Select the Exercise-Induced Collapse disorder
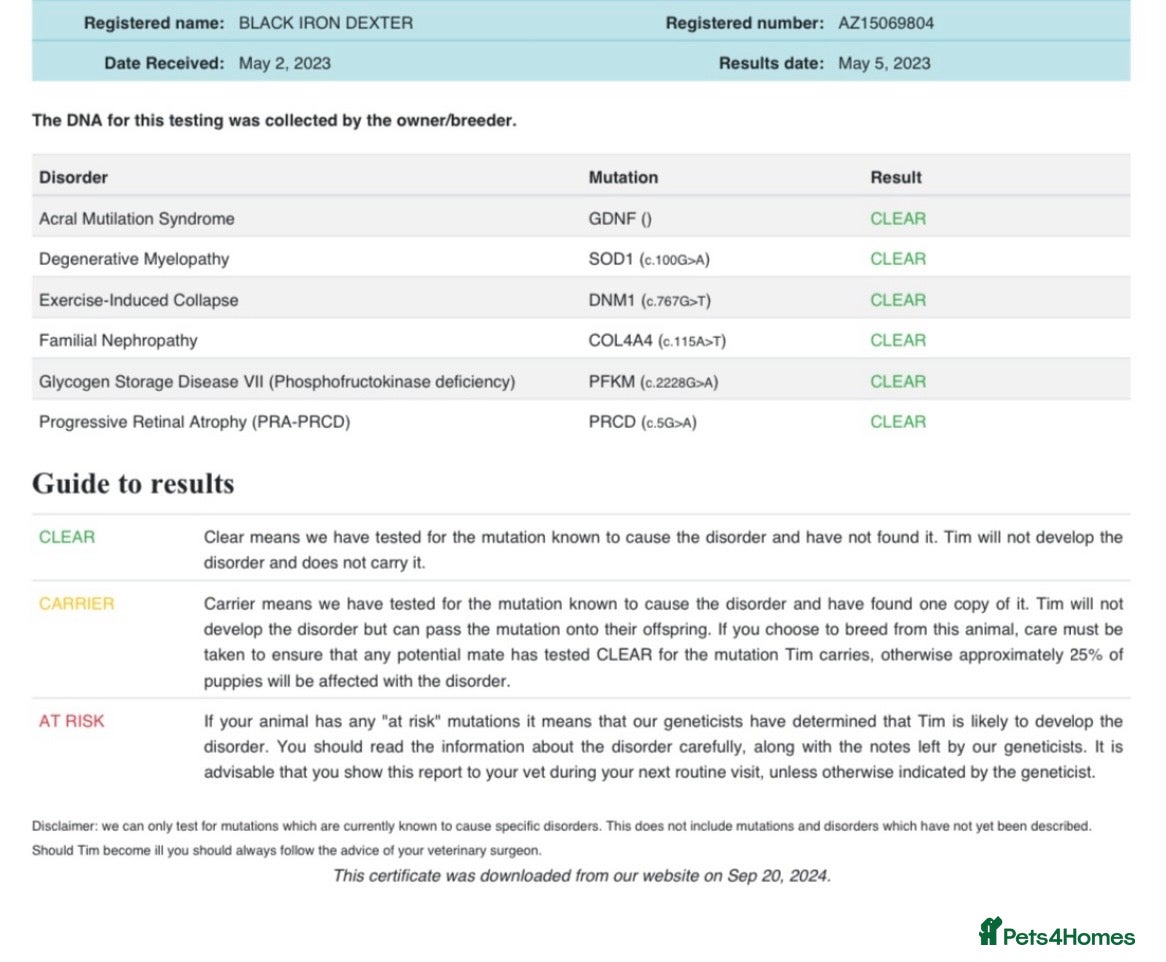 (139, 300)
